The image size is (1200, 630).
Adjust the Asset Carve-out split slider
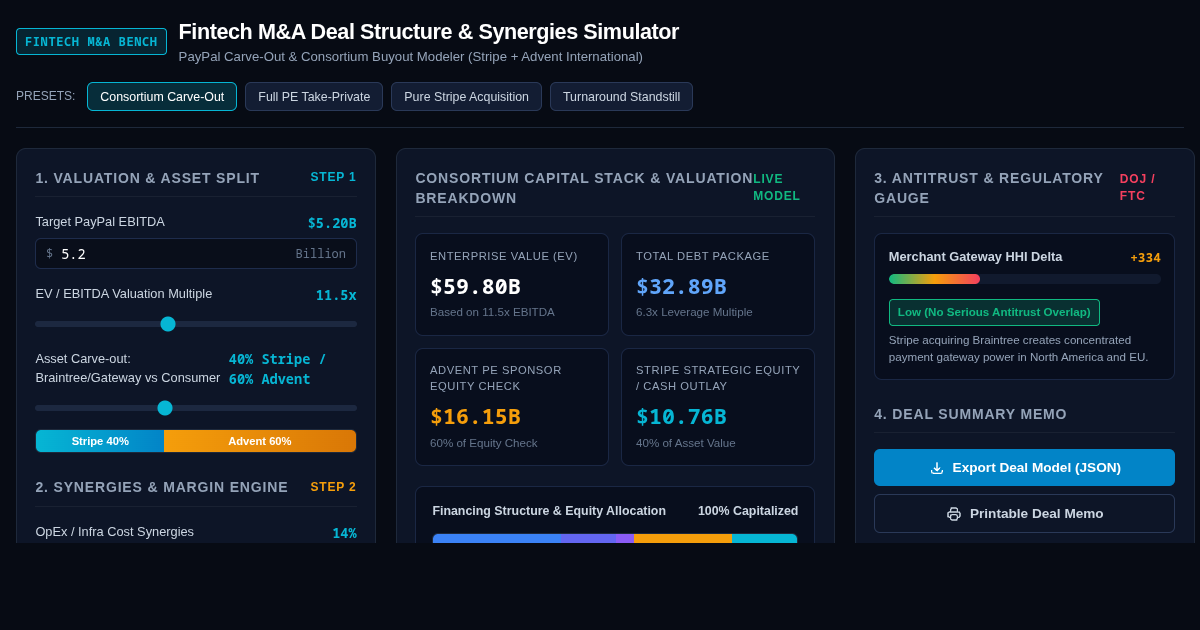(196, 408)
